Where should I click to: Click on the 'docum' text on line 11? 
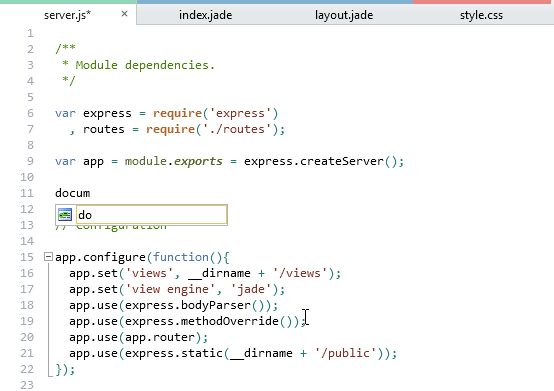[x=72, y=193]
